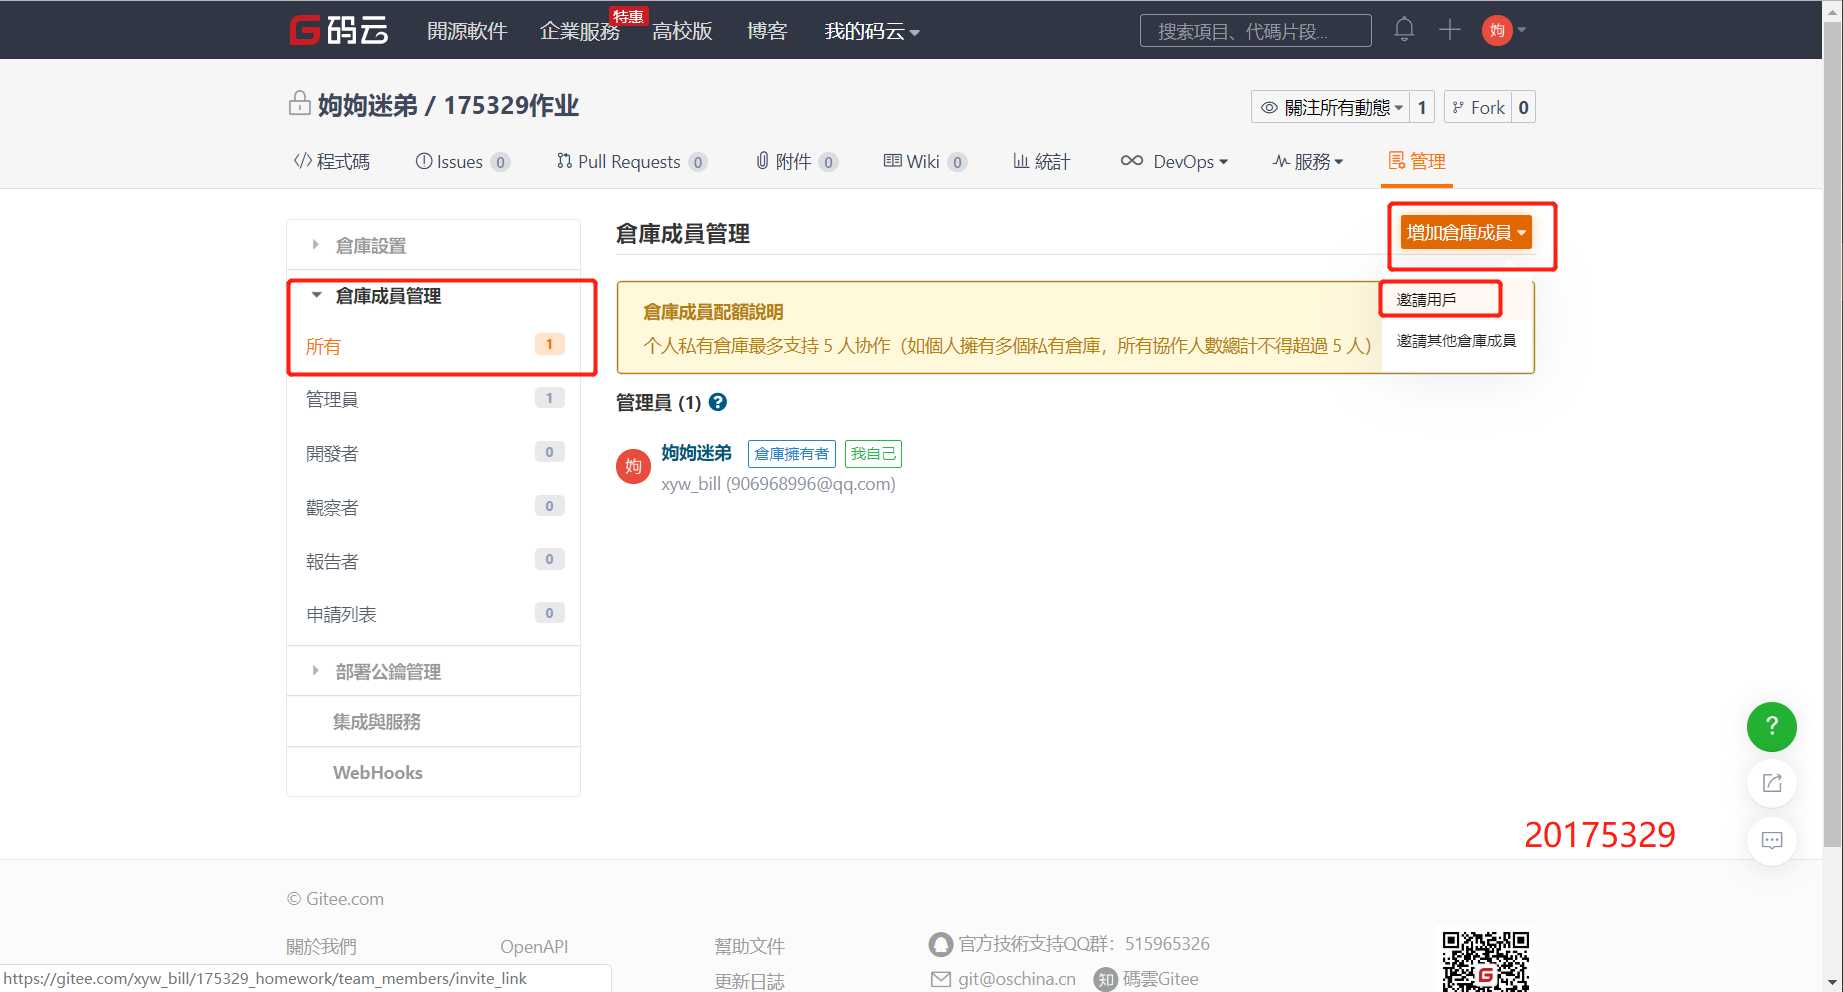1843x992 pixels.
Task: Click the feedback chat floating icon
Action: point(1771,840)
